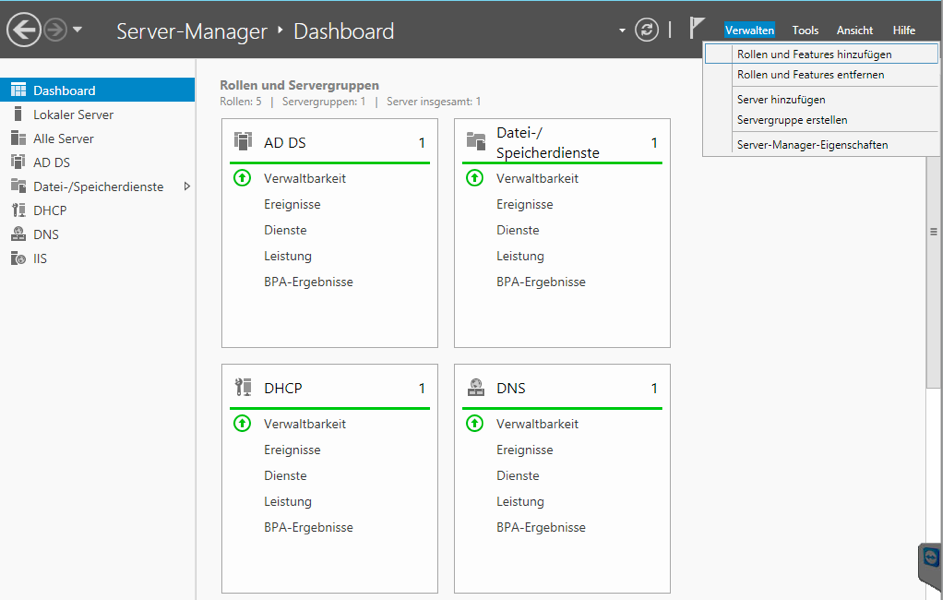Click DHCP icon in sidebar
Image resolution: width=943 pixels, height=600 pixels.
pyautogui.click(x=19, y=210)
